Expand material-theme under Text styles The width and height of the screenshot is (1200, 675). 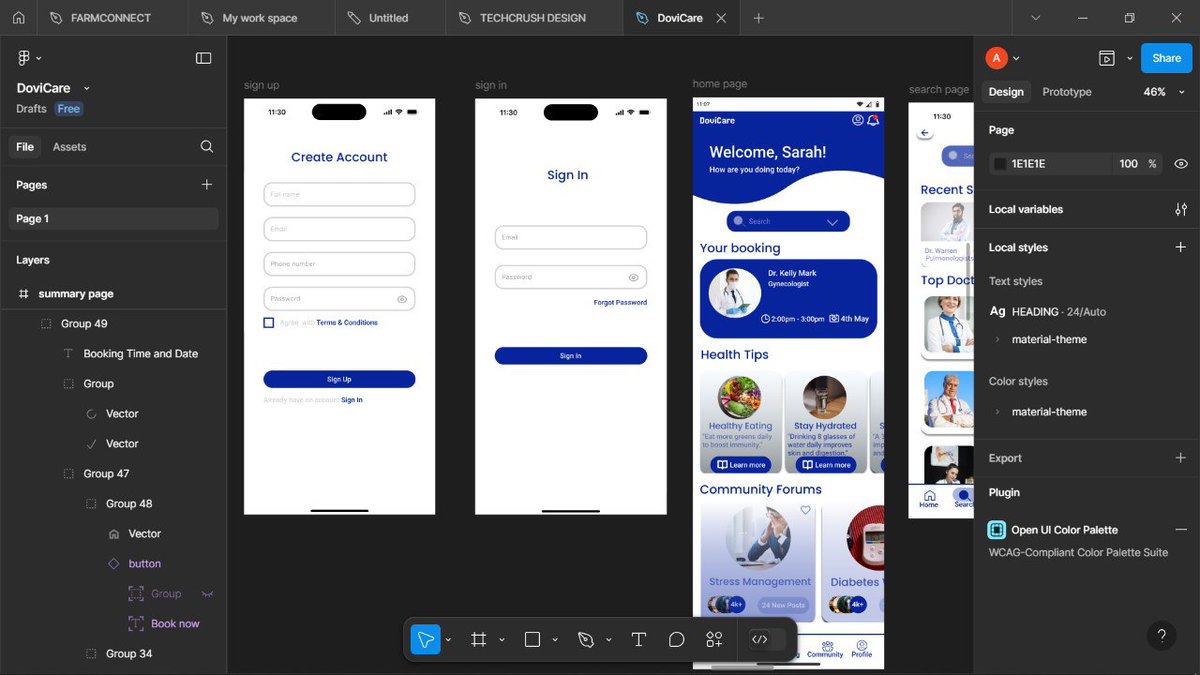[997, 340]
